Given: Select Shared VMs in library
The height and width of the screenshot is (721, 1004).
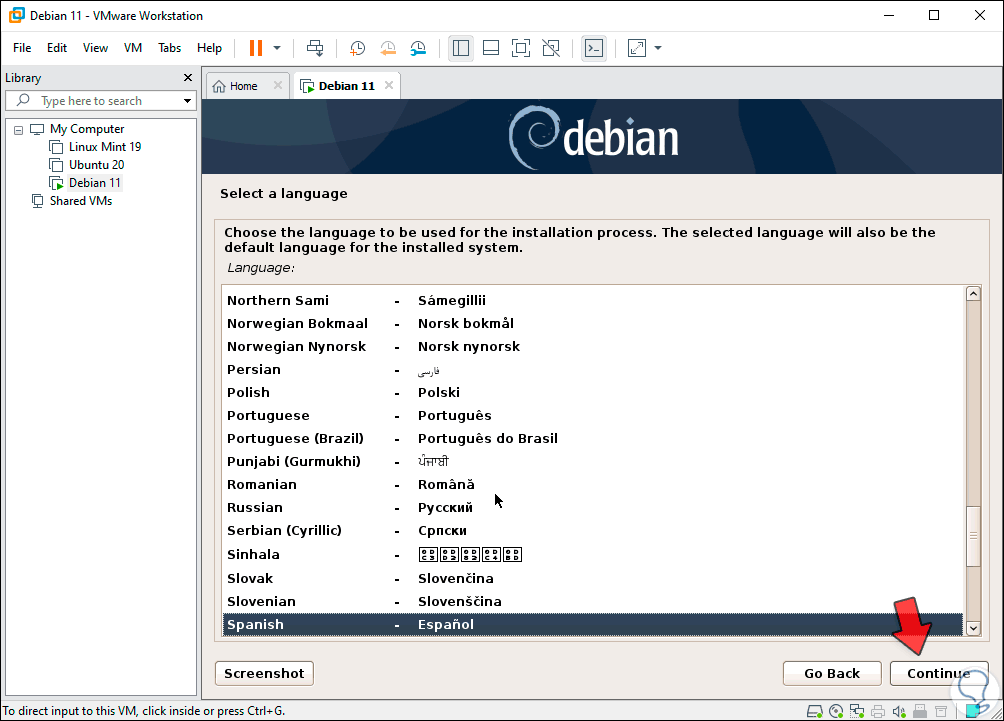Looking at the screenshot, I should (x=81, y=200).
